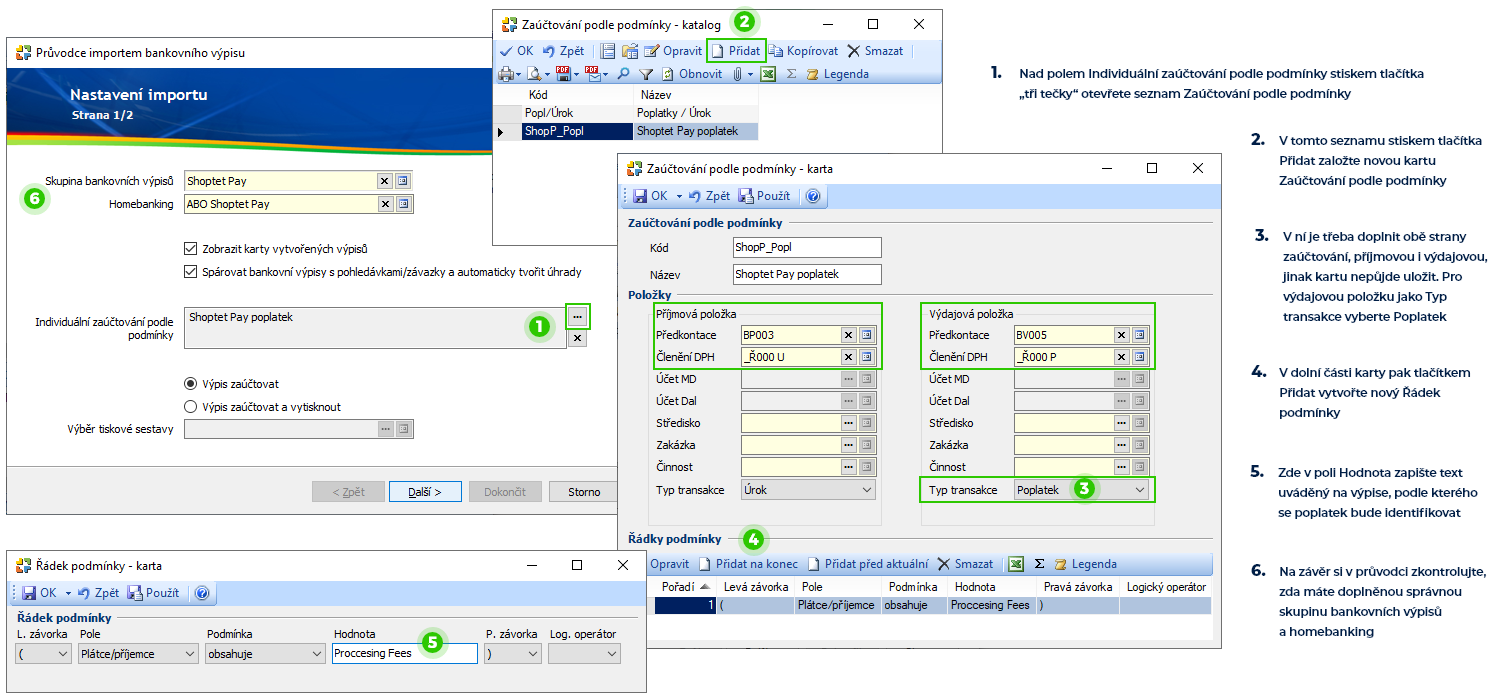Open dropdown arrow beside OK in Zaúčtování karta
The width and height of the screenshot is (1500, 699).
tap(678, 197)
